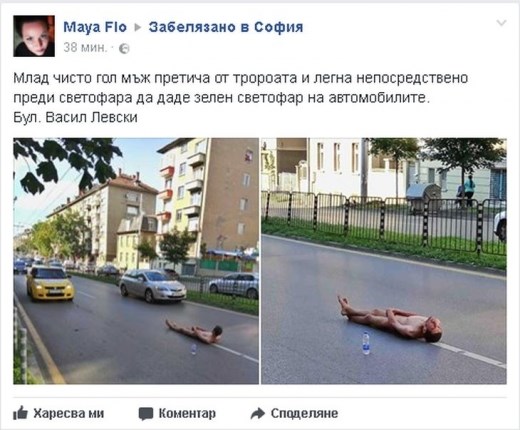This screenshot has width=520, height=430.
Task: Click the water bottle in right photo
Action: coord(366,343)
